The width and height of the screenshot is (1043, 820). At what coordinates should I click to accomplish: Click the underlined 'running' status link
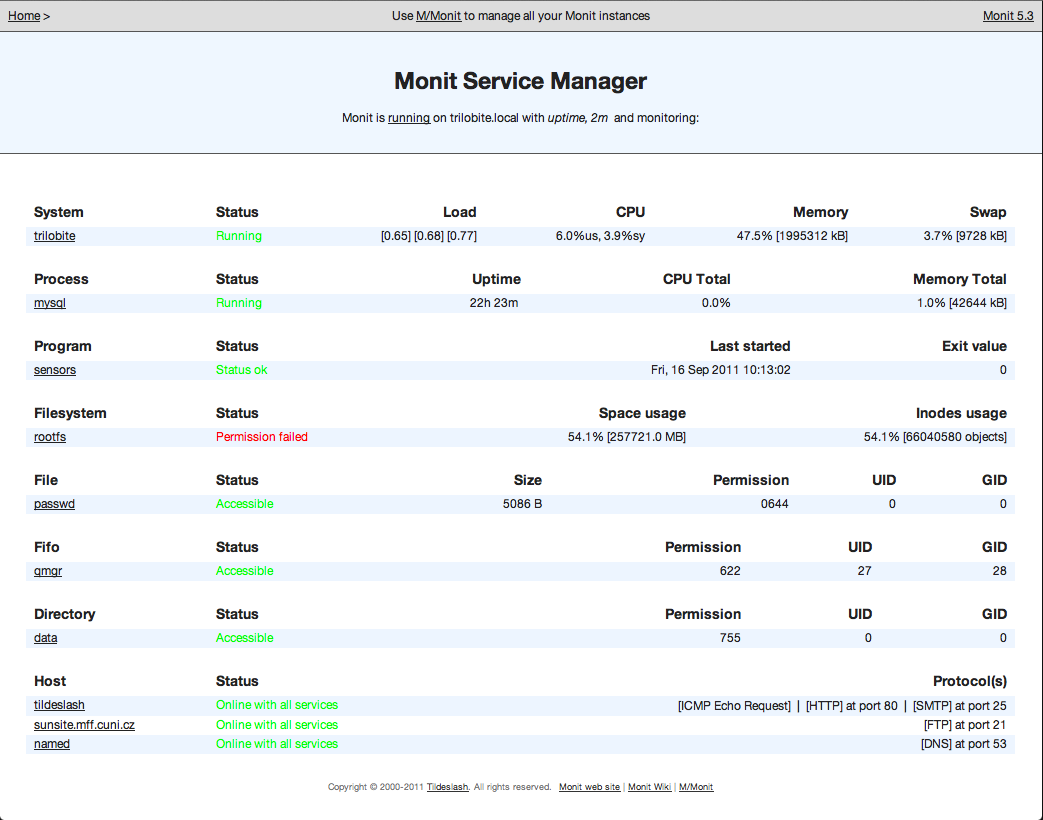click(409, 118)
